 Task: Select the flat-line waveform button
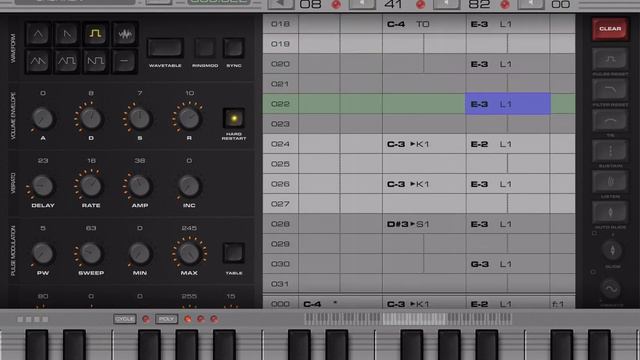(x=124, y=61)
